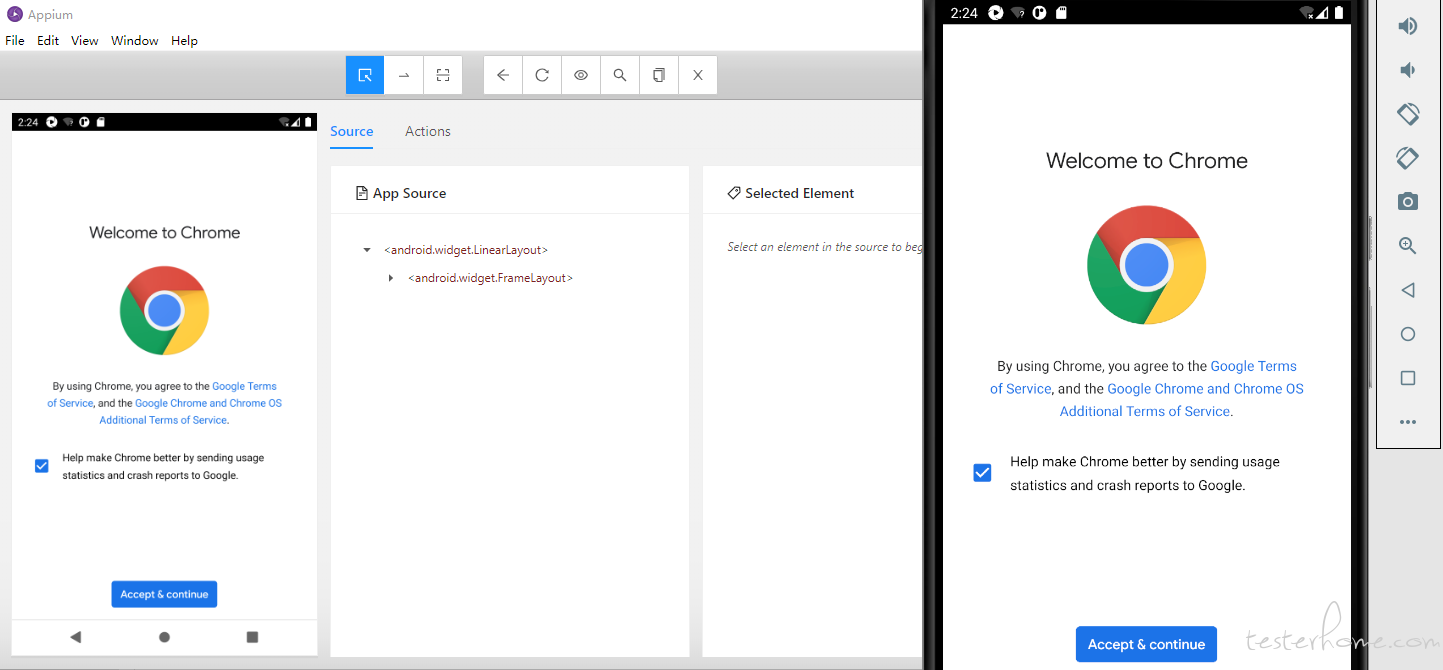The width and height of the screenshot is (1443, 670).
Task: Click the Selected Element panel header
Action: (x=791, y=193)
